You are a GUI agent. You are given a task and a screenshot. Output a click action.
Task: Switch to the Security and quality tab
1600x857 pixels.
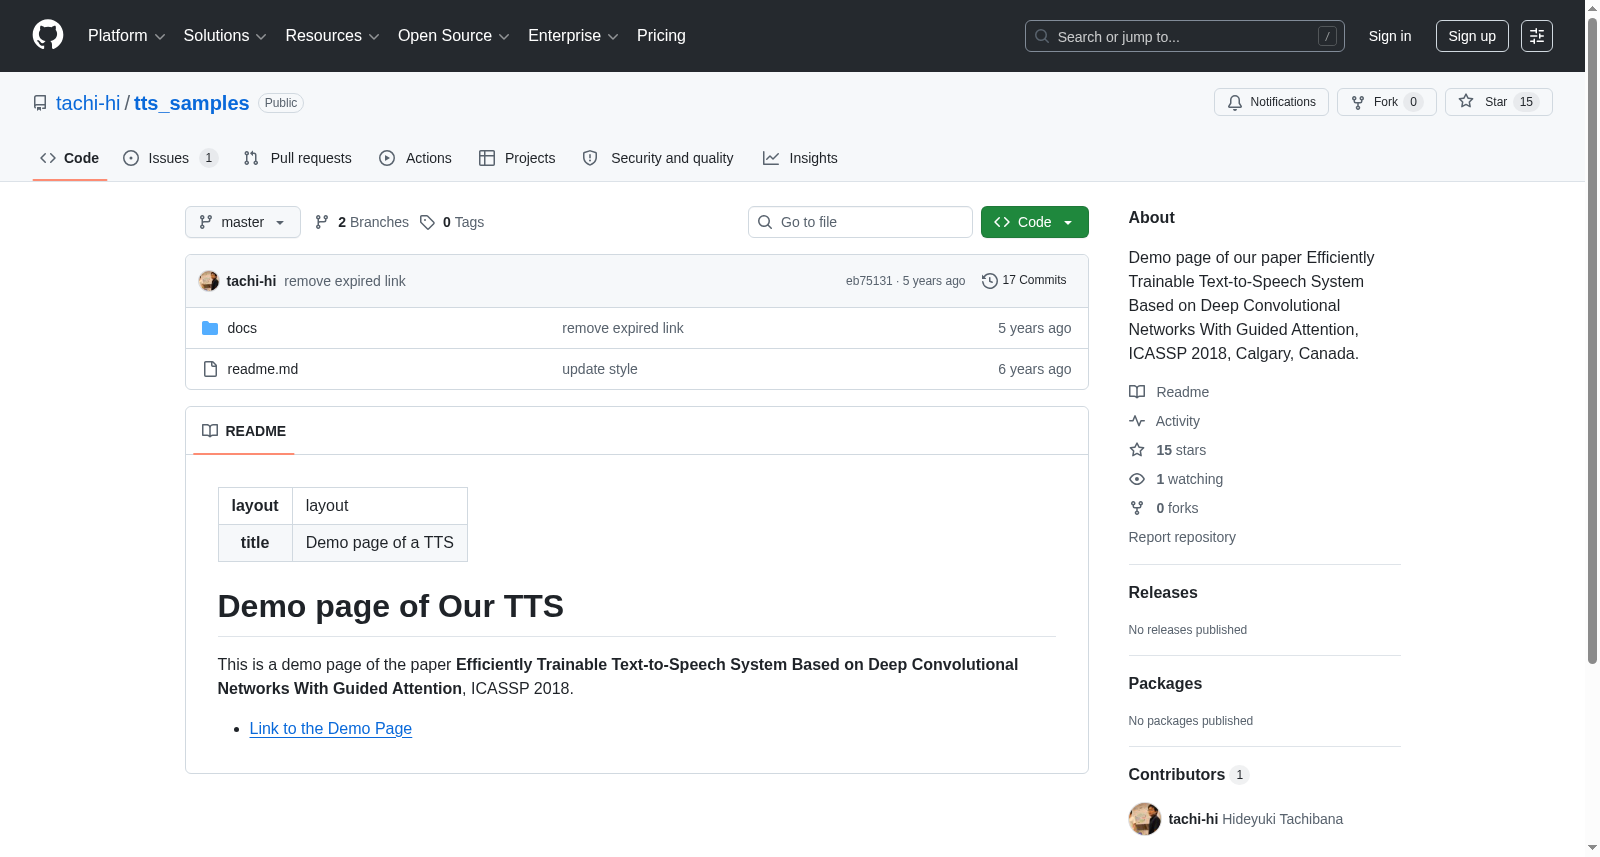tap(658, 158)
